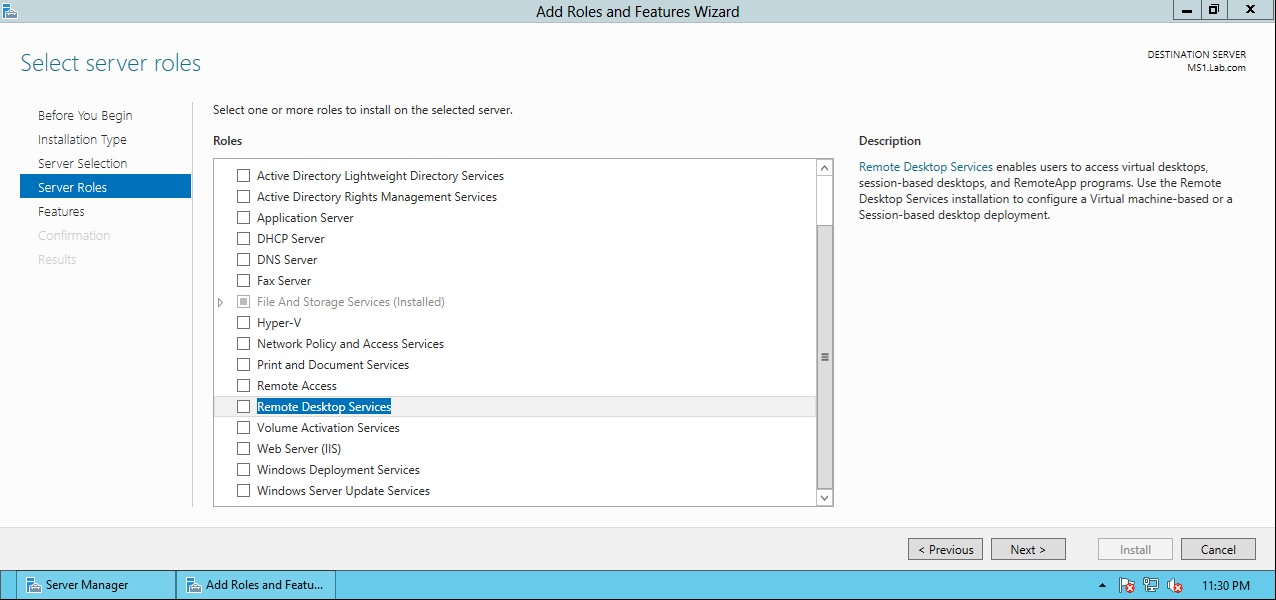Click the Previous button
Image resolution: width=1276 pixels, height=600 pixels.
click(x=945, y=549)
